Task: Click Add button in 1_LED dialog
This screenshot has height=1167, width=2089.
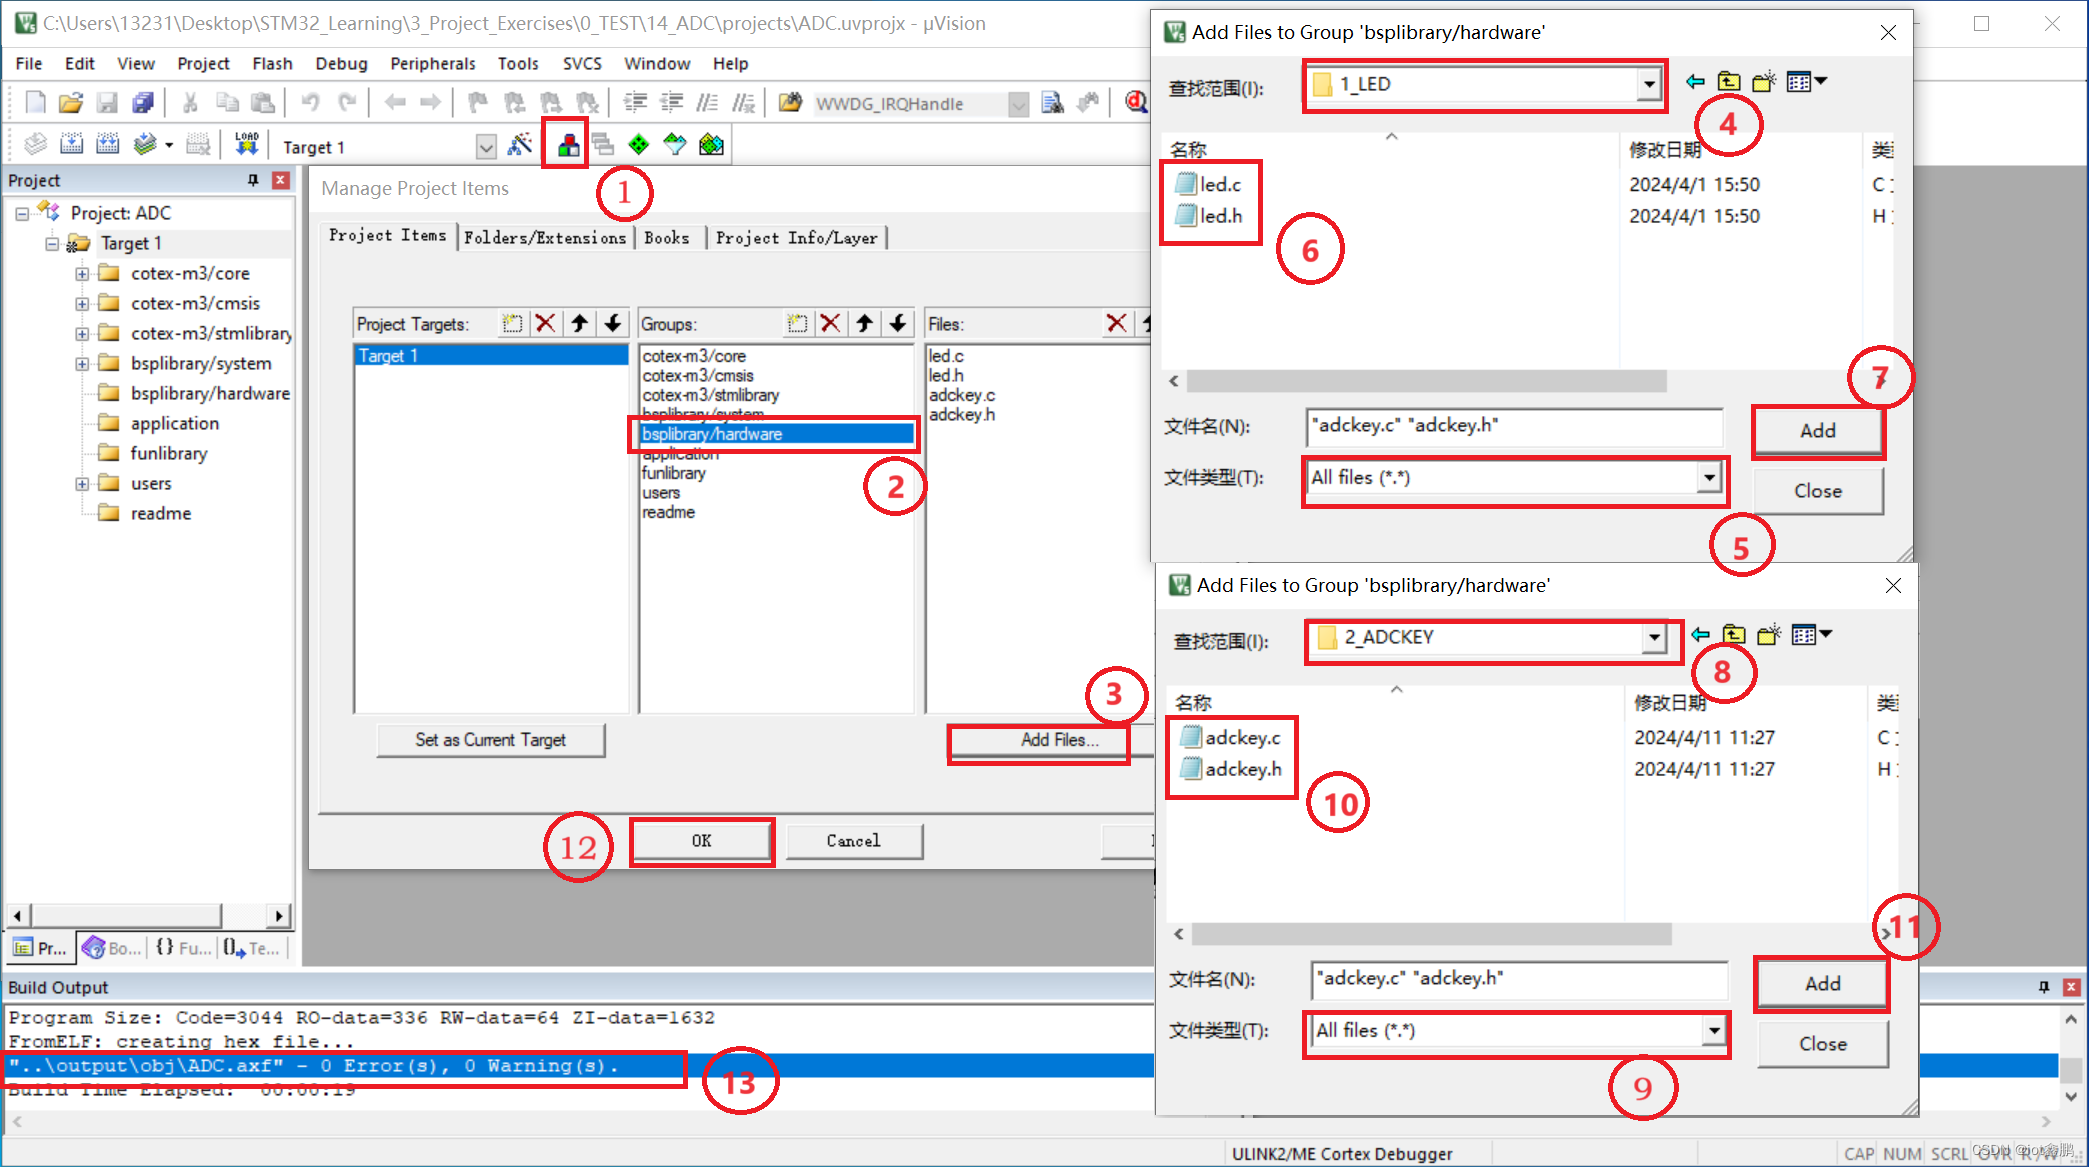Action: point(1817,431)
